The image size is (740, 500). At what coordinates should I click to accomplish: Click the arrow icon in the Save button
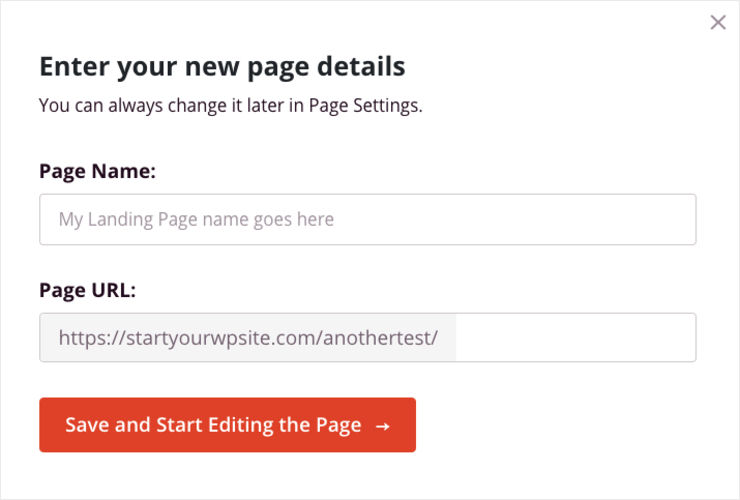click(382, 426)
